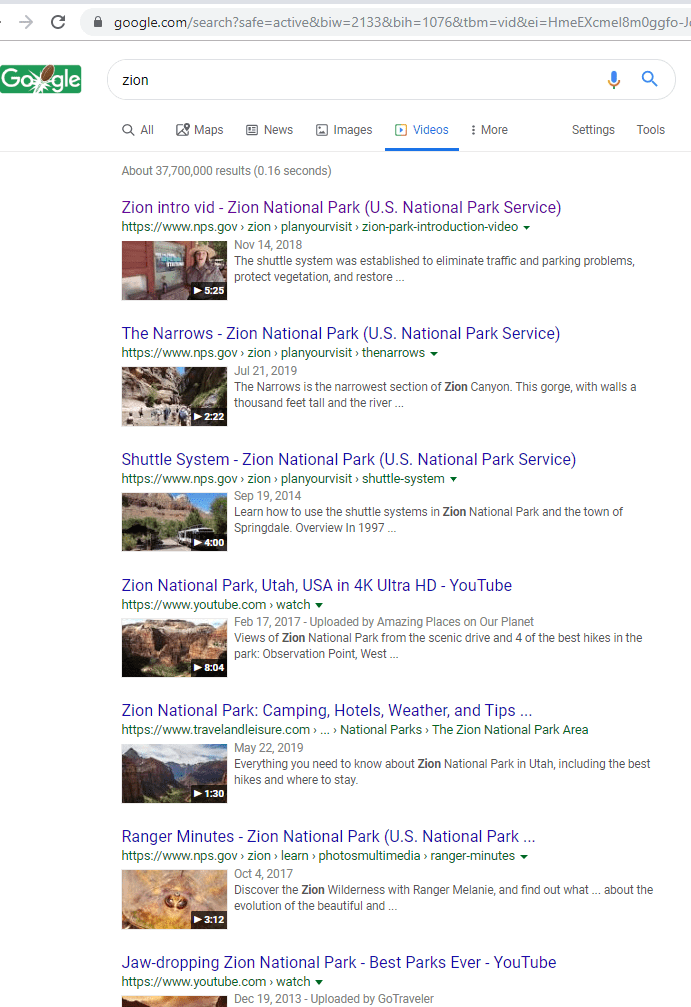The width and height of the screenshot is (691, 1007).
Task: Click the search box containing 'zion'
Action: point(350,80)
